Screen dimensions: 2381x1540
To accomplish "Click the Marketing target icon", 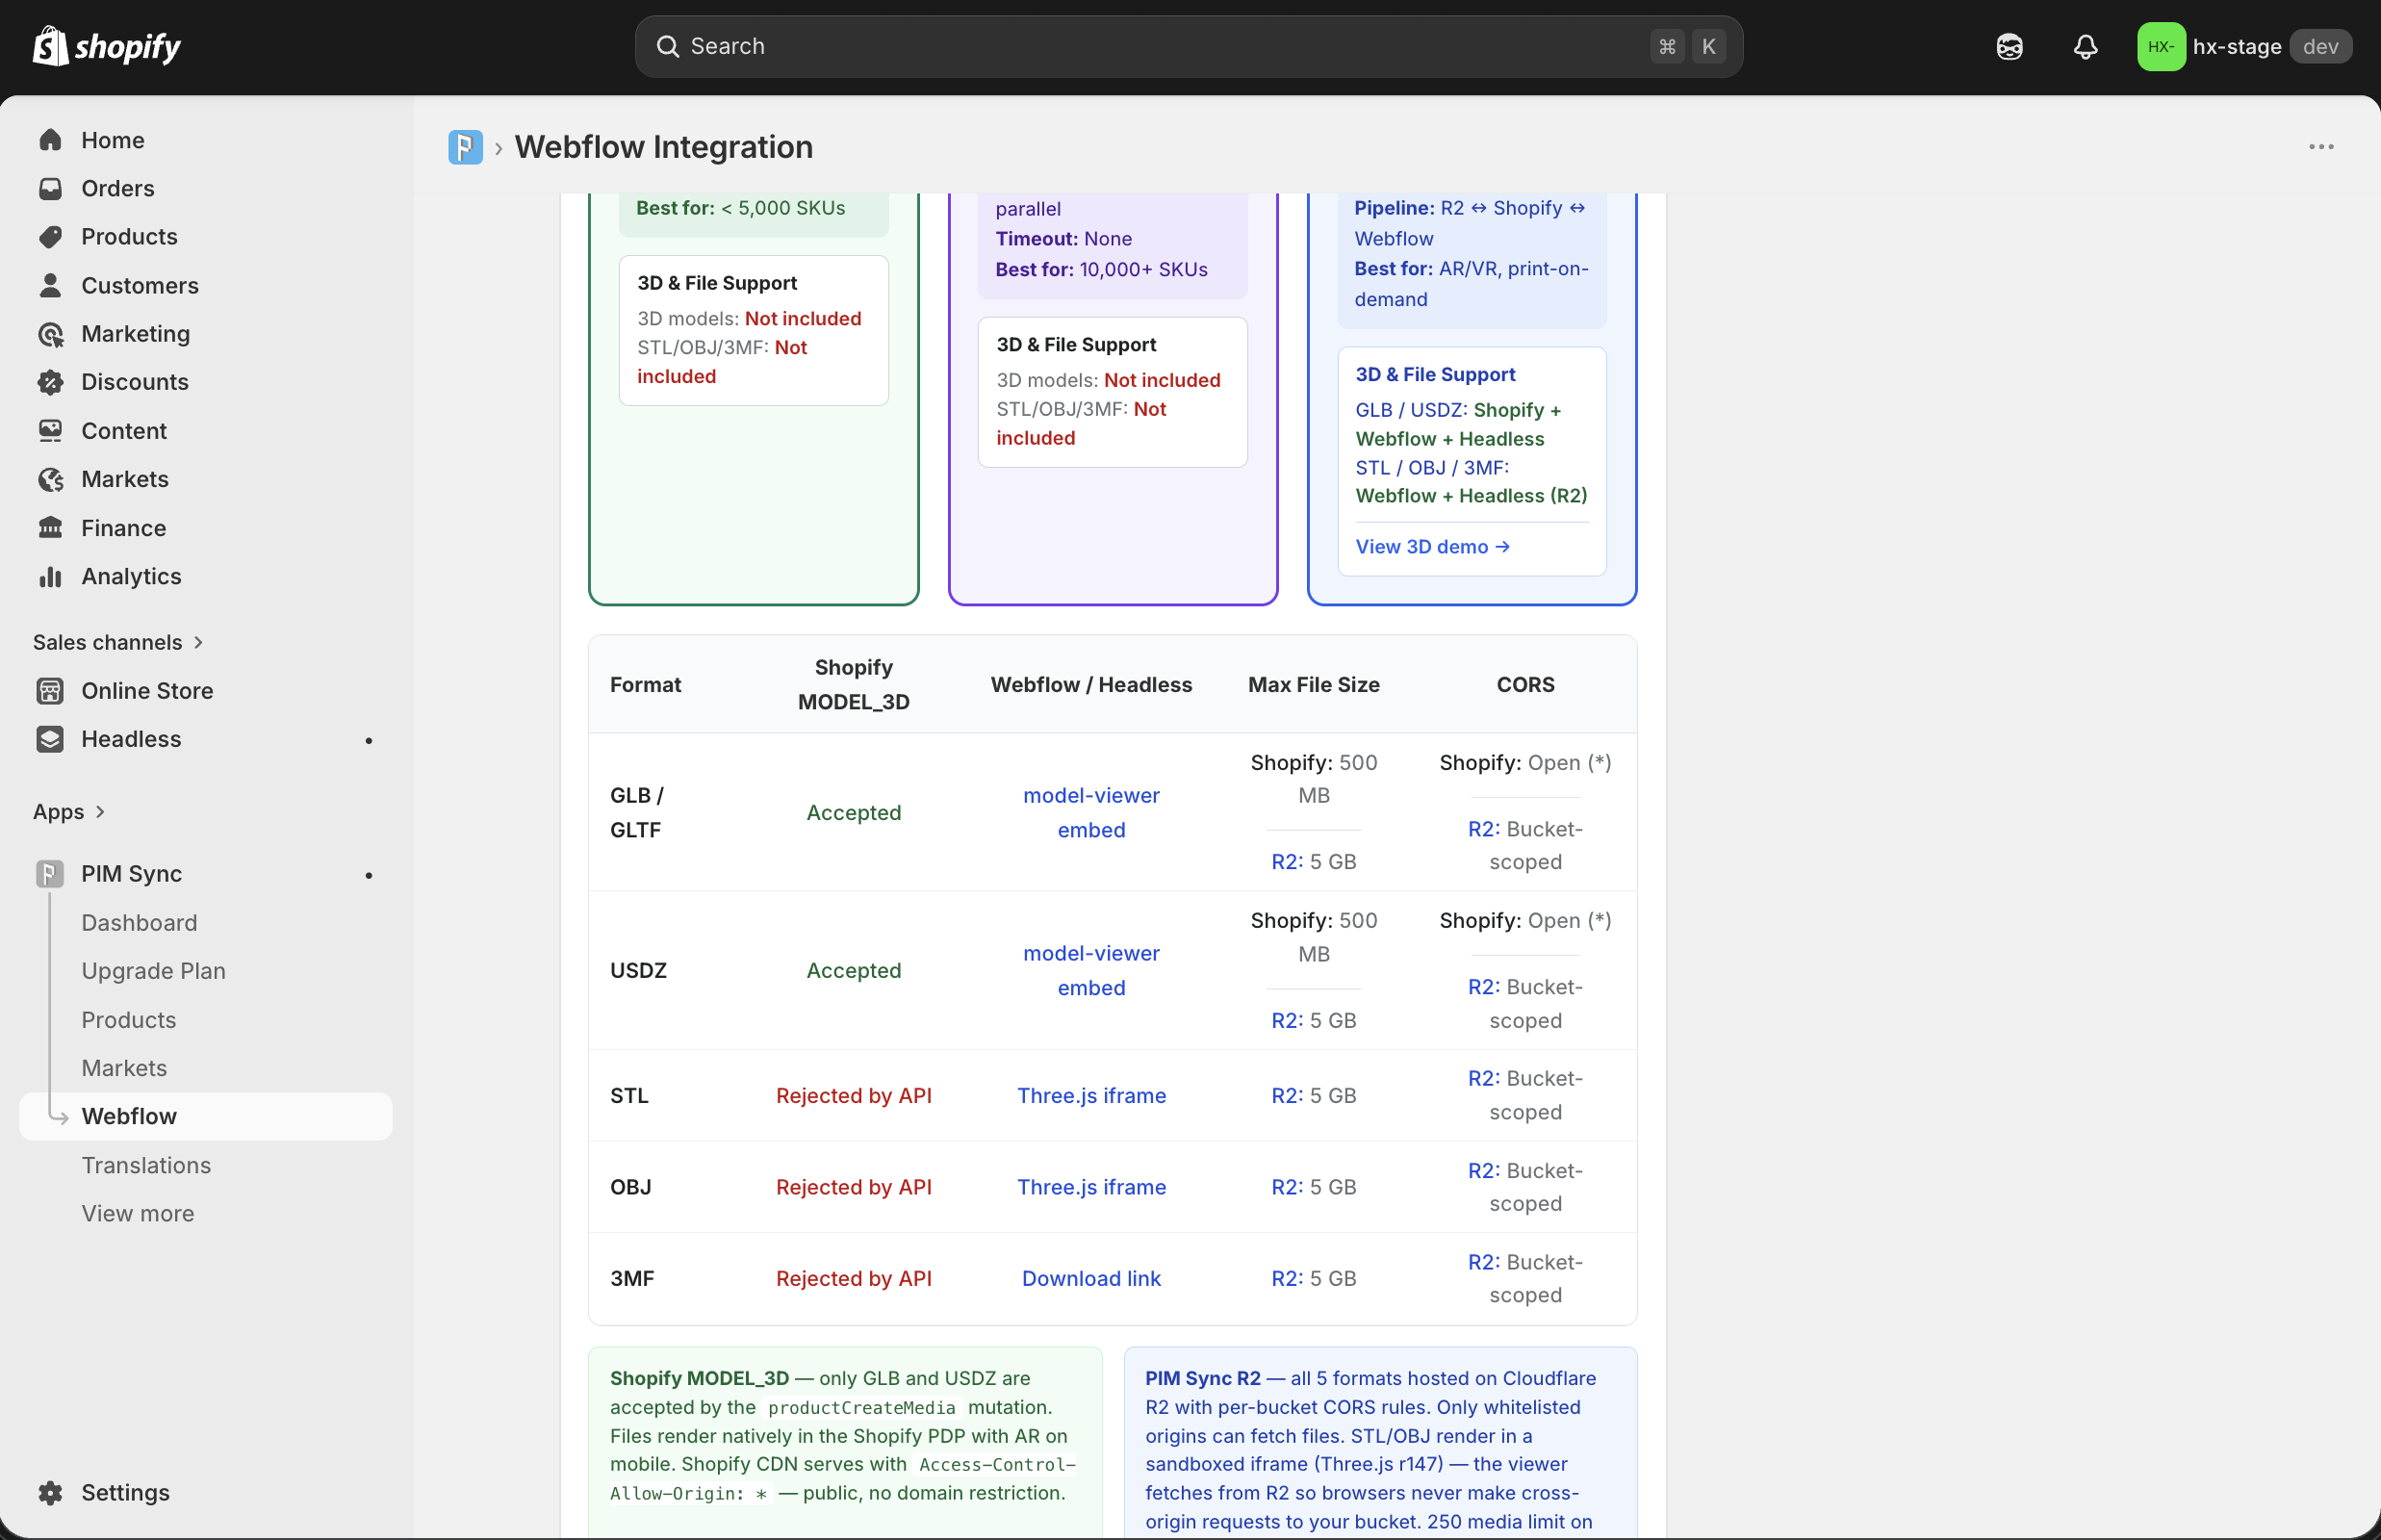I will [x=50, y=334].
